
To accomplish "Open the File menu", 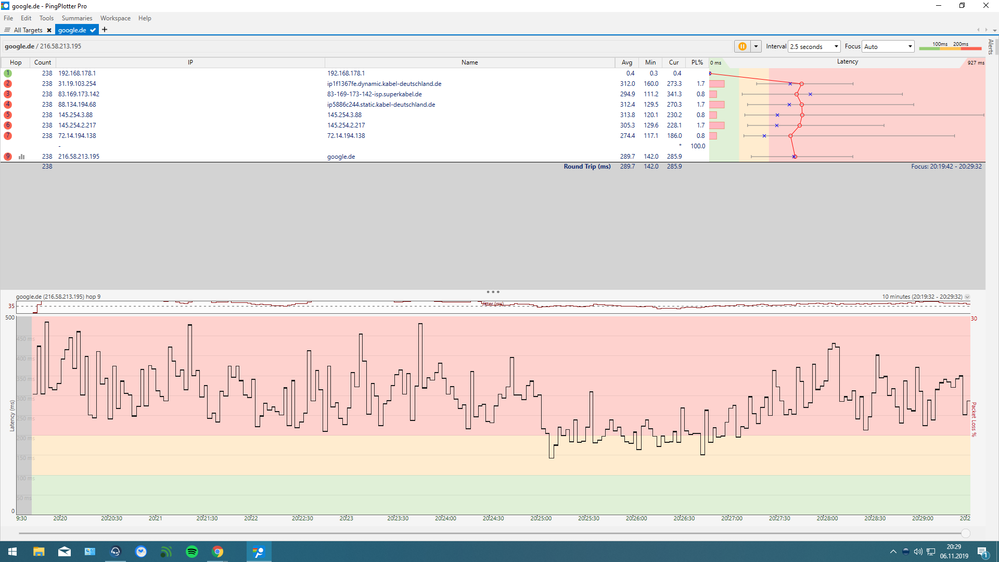I will pos(8,18).
